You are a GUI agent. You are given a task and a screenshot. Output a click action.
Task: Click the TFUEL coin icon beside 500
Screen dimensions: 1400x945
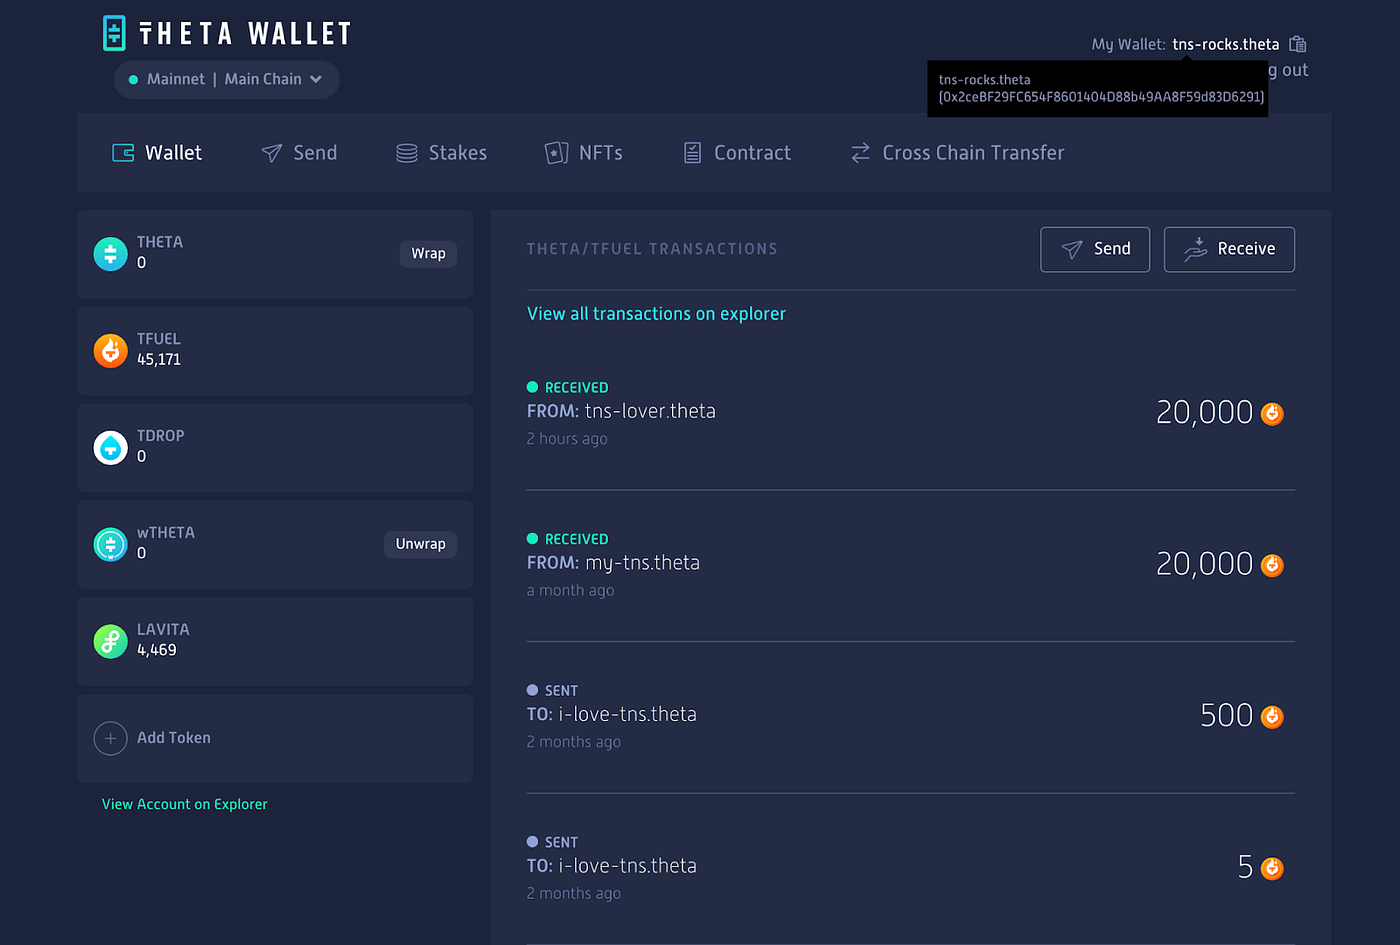[1272, 716]
